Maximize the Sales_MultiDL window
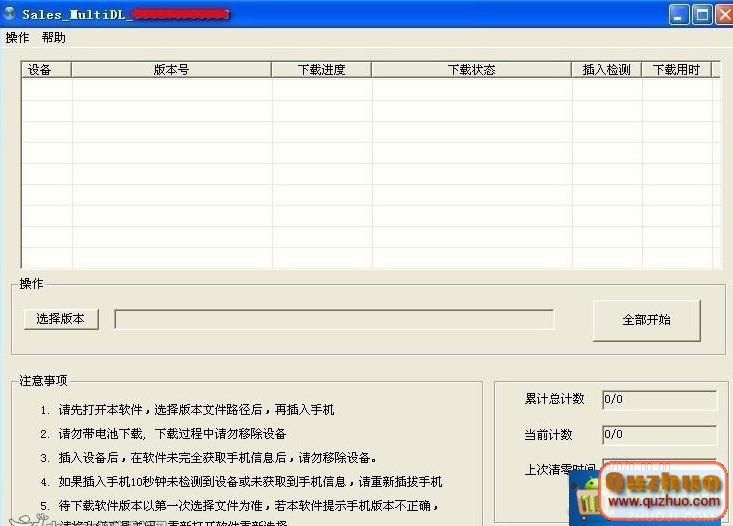The width and height of the screenshot is (733, 526). point(702,14)
